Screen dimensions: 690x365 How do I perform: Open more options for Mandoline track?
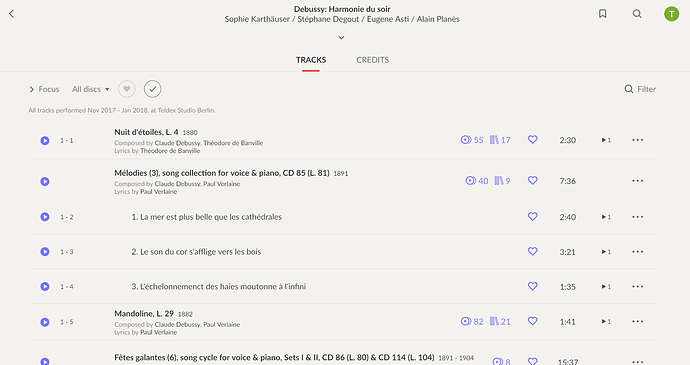tap(638, 321)
